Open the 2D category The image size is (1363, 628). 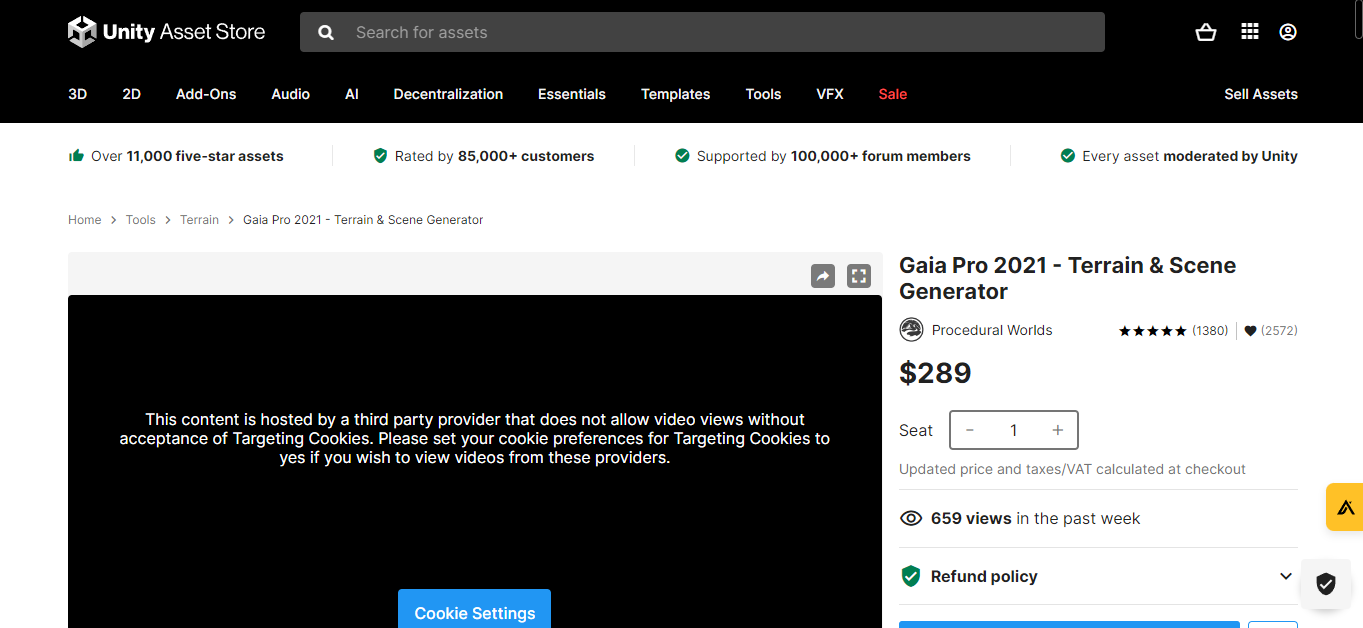(x=132, y=94)
